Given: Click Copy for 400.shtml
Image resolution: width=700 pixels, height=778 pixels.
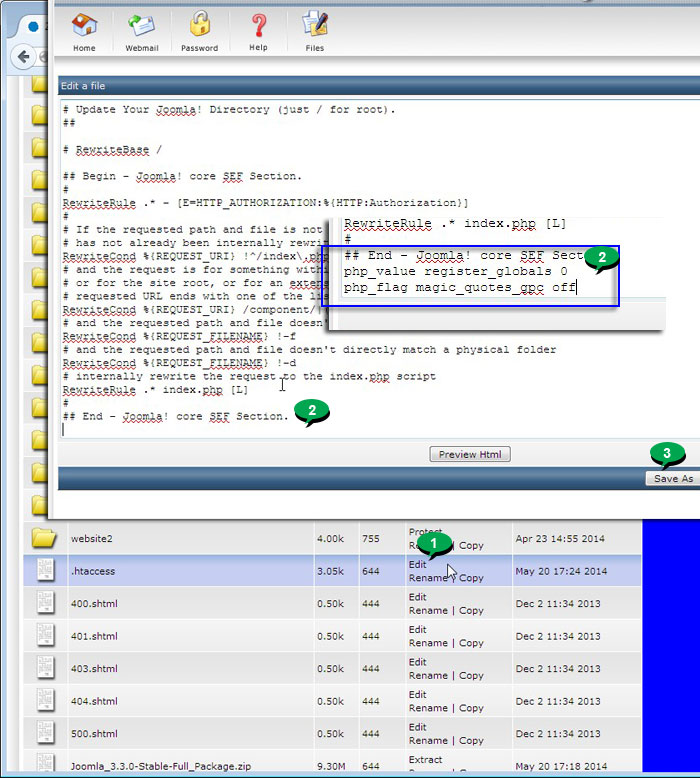Looking at the screenshot, I should click(x=471, y=610).
